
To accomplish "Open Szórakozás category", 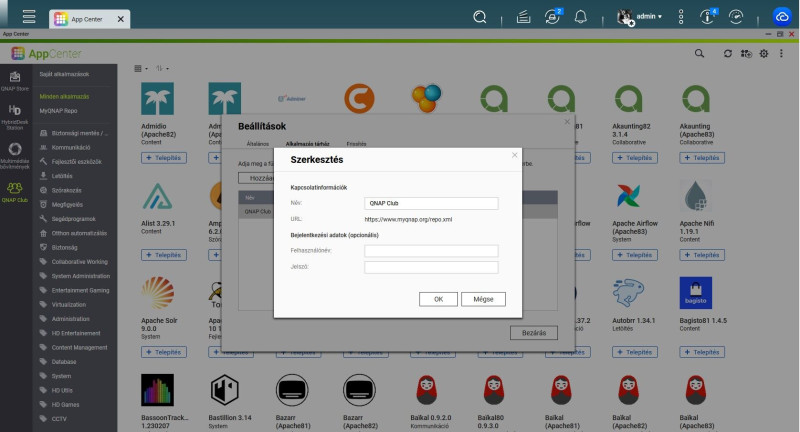I will point(61,190).
